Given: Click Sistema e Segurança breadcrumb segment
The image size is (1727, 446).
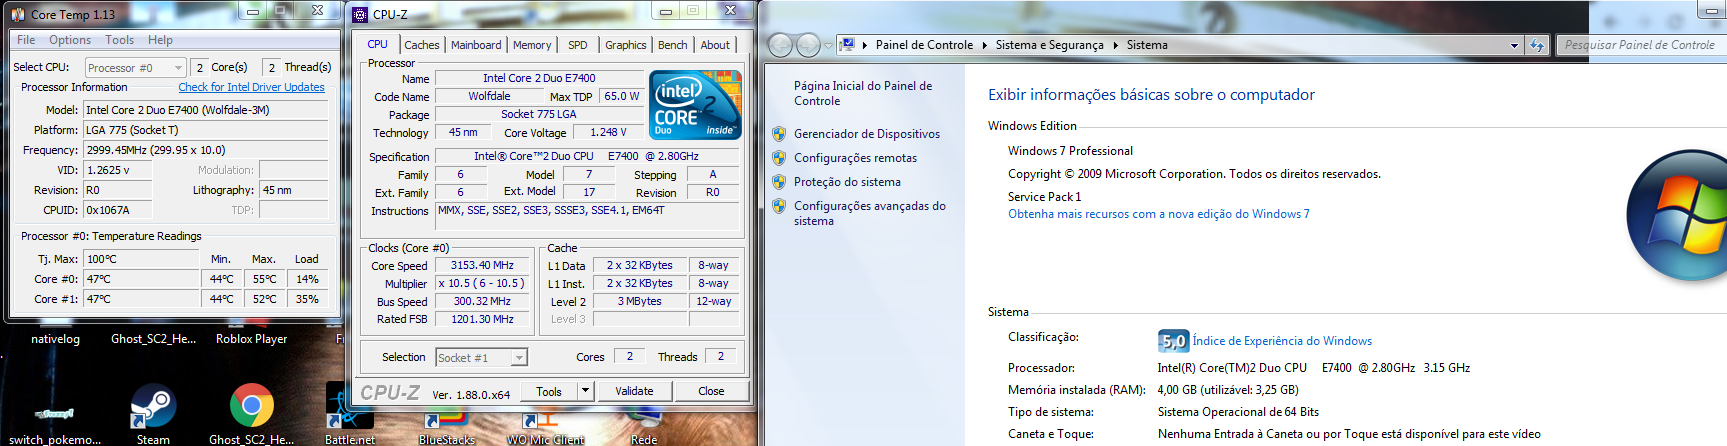Looking at the screenshot, I should [x=1049, y=45].
